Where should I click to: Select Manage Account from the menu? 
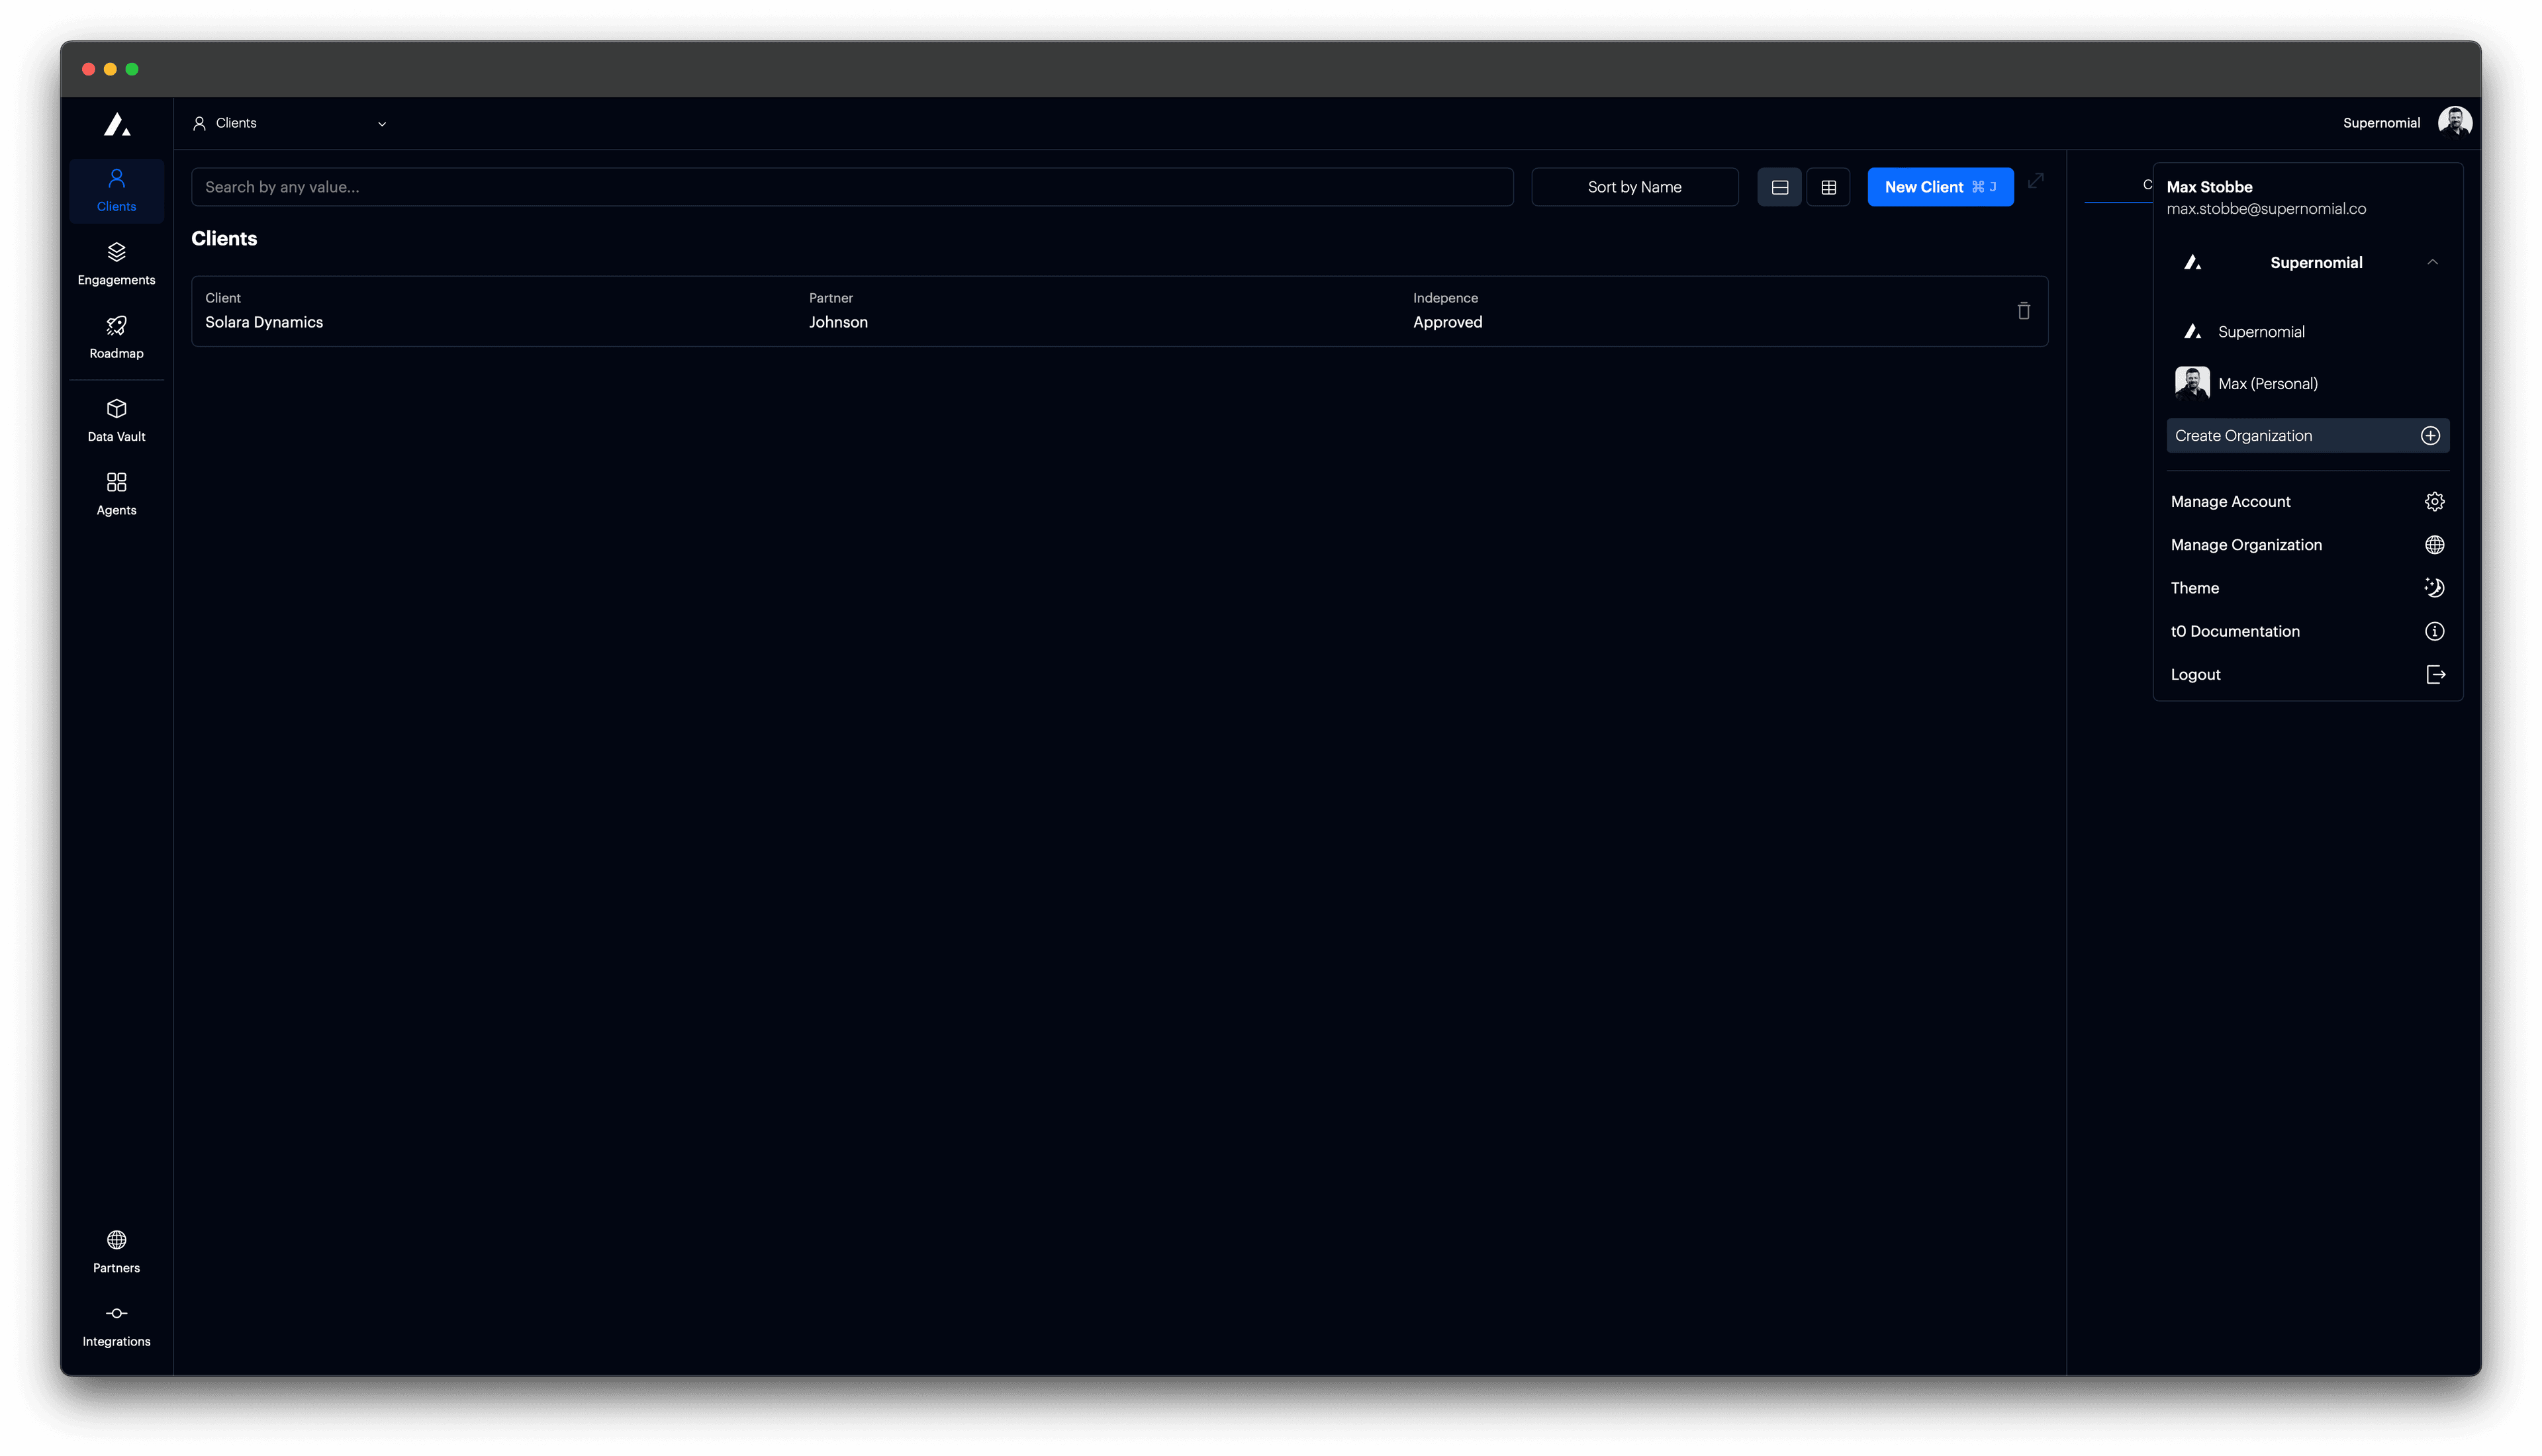pos(2307,501)
